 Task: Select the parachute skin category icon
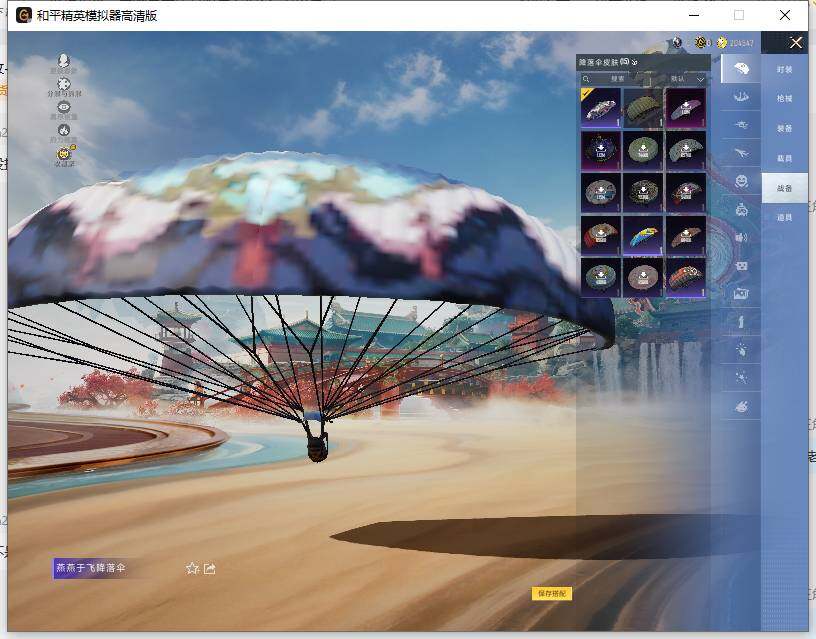tap(741, 70)
